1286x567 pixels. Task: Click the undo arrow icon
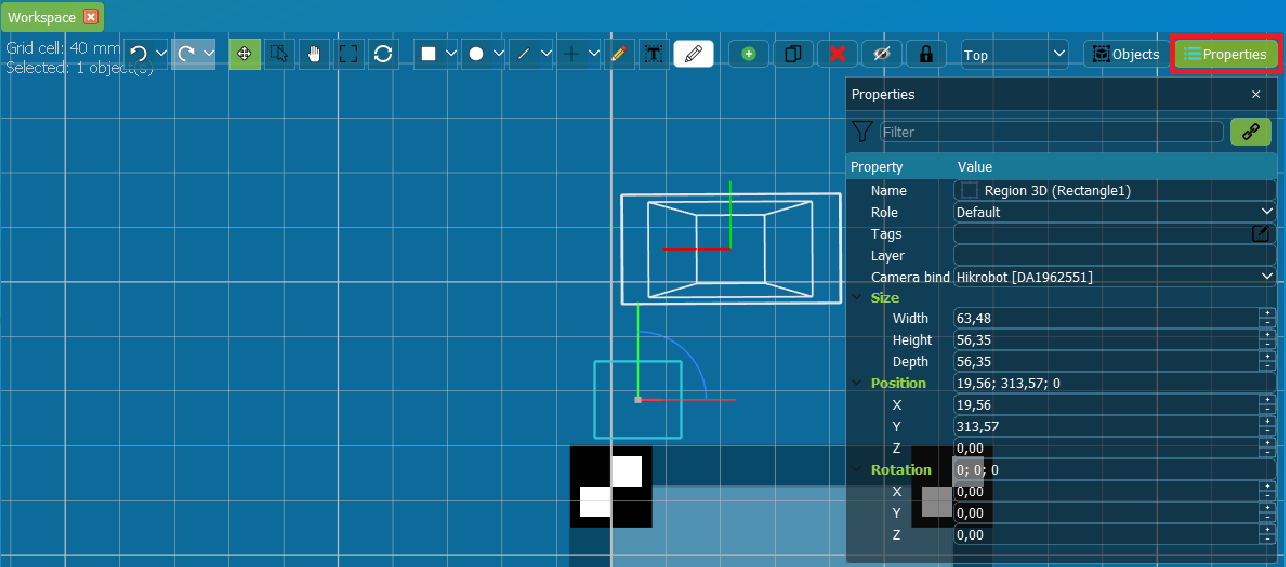point(138,54)
